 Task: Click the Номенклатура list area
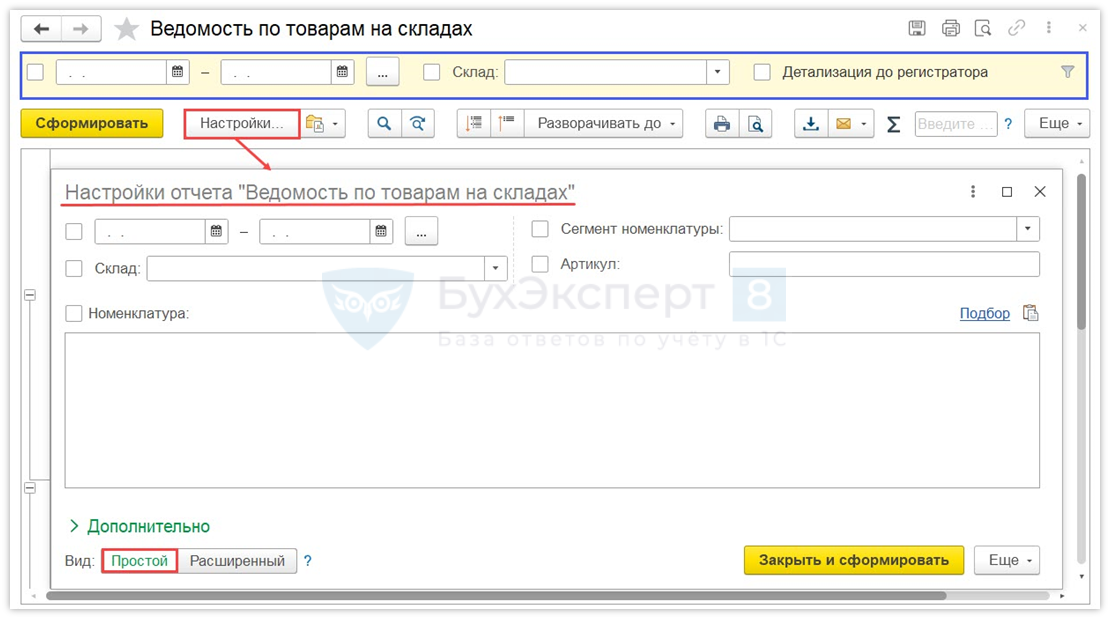pos(552,410)
